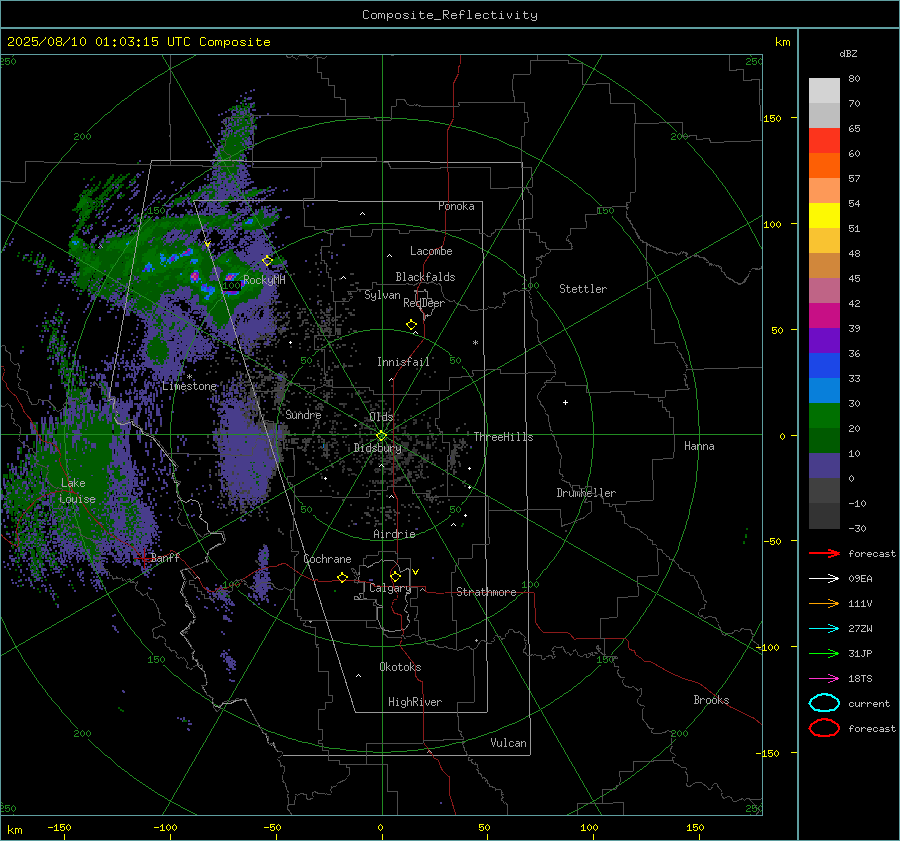Viewport: 900px width, 841px height.
Task: Click the Ponoka city label
Action: 456,206
